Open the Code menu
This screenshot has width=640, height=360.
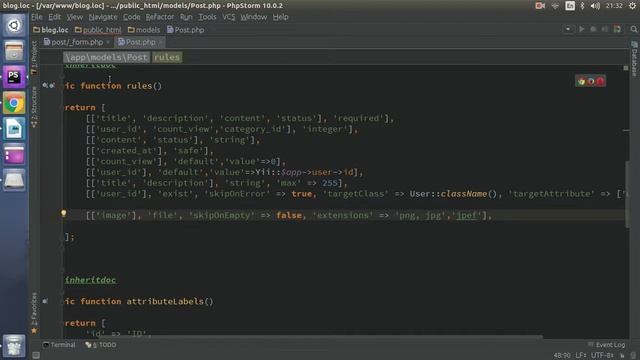click(x=131, y=17)
